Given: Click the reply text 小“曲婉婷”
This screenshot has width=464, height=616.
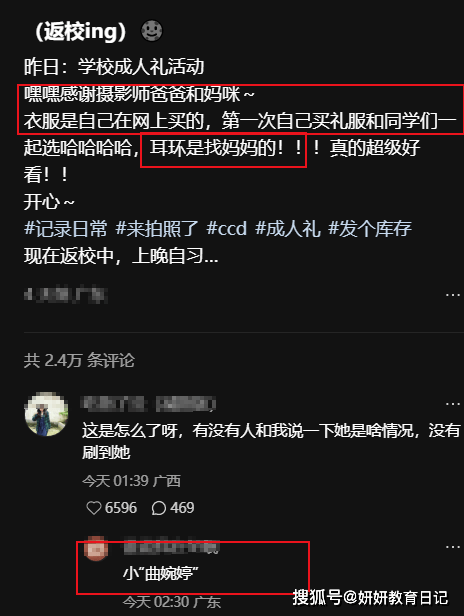Looking at the screenshot, I should pos(161,574).
